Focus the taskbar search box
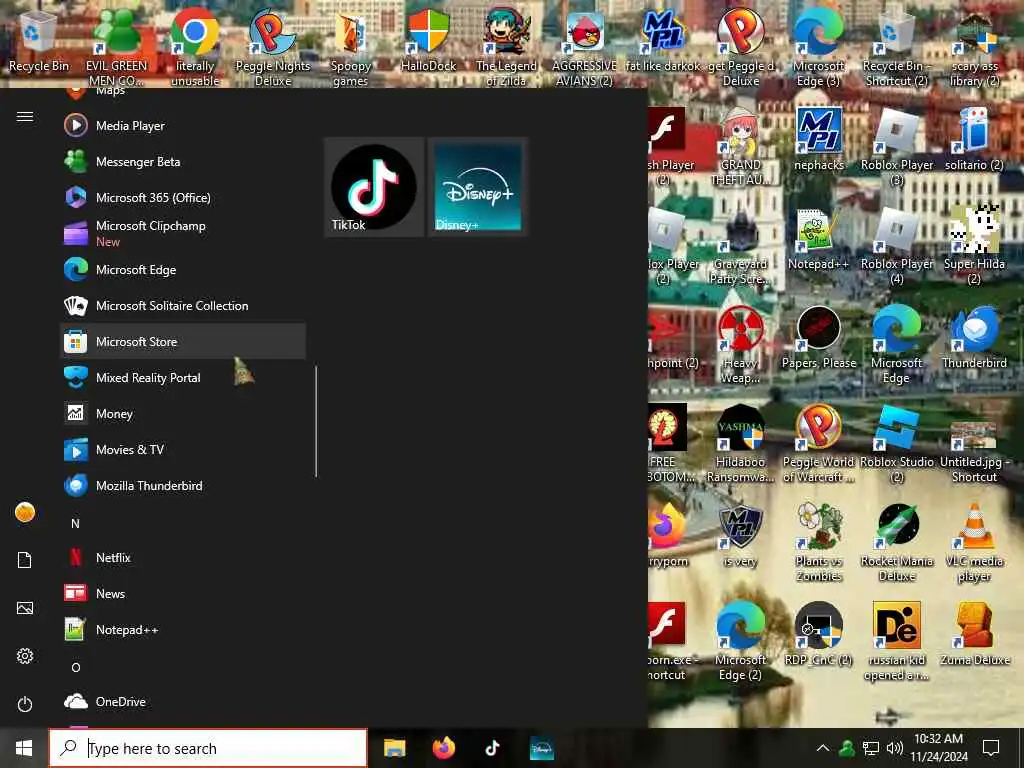 click(x=208, y=748)
